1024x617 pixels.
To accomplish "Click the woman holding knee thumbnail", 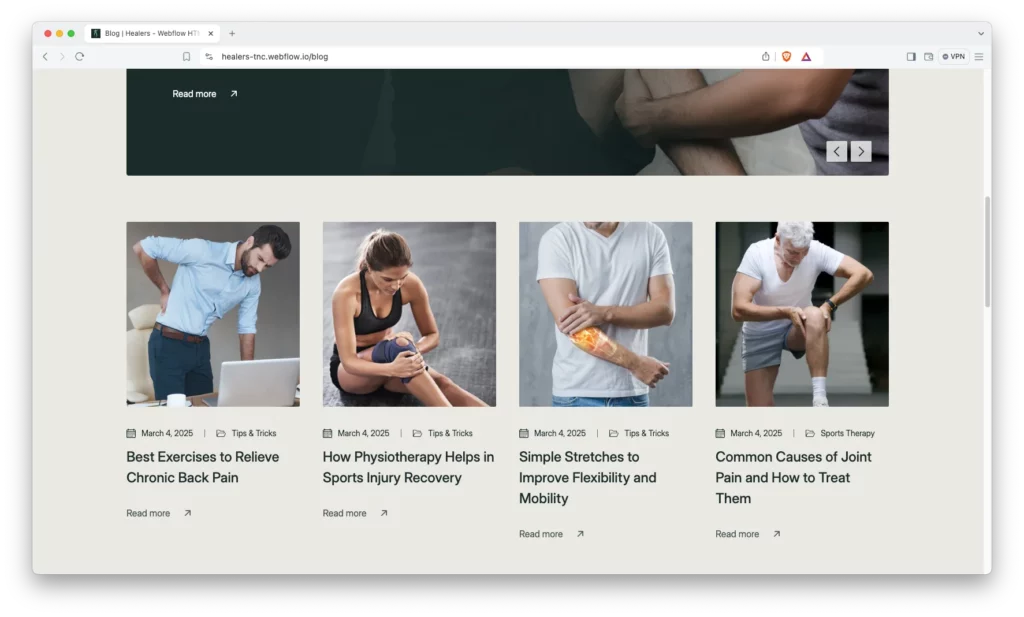I will click(409, 314).
